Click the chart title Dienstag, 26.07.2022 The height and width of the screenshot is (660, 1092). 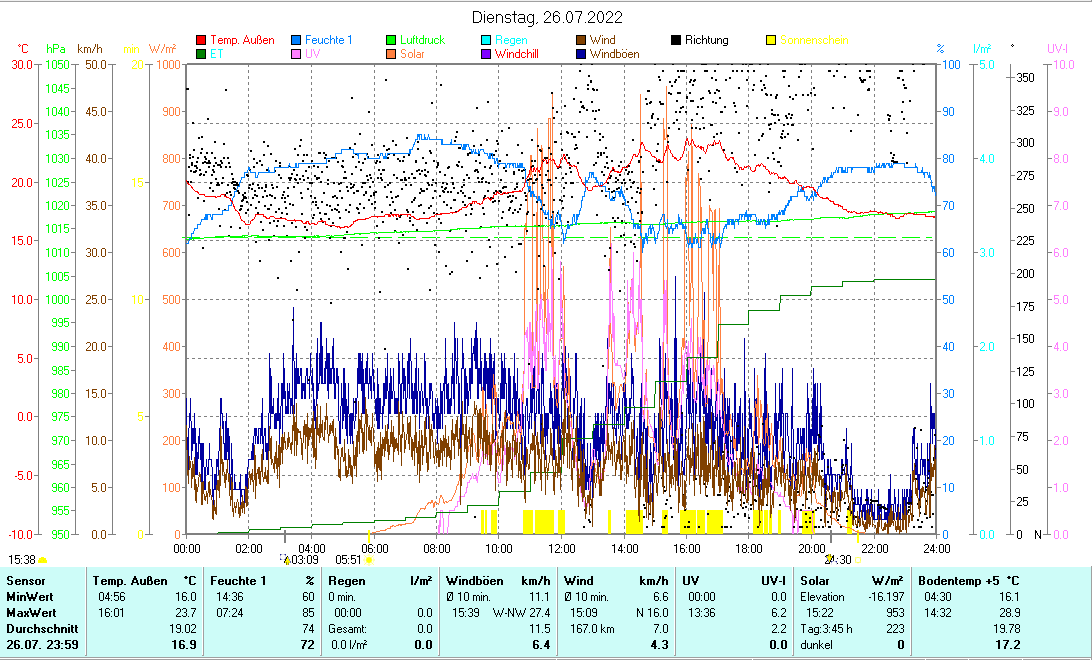click(x=546, y=17)
